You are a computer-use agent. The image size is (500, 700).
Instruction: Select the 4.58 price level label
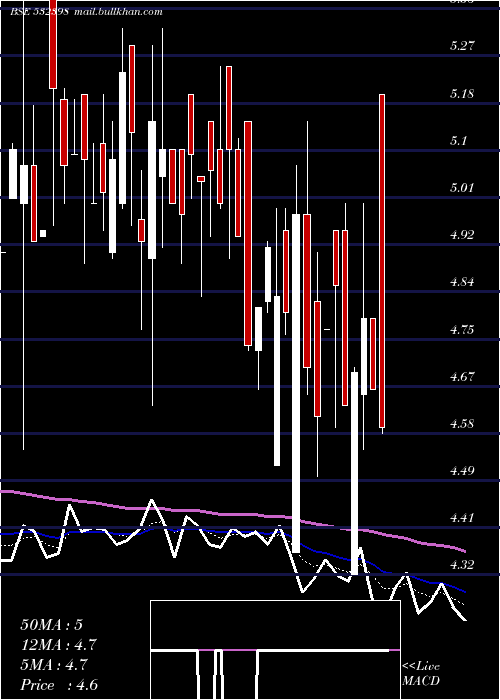click(462, 423)
